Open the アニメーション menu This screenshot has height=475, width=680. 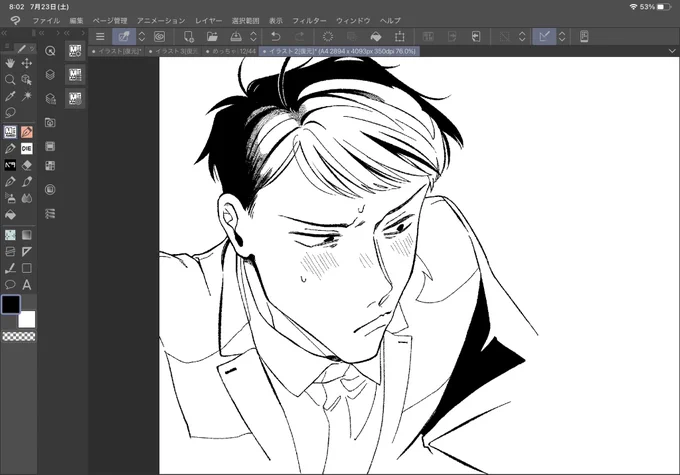click(x=161, y=20)
